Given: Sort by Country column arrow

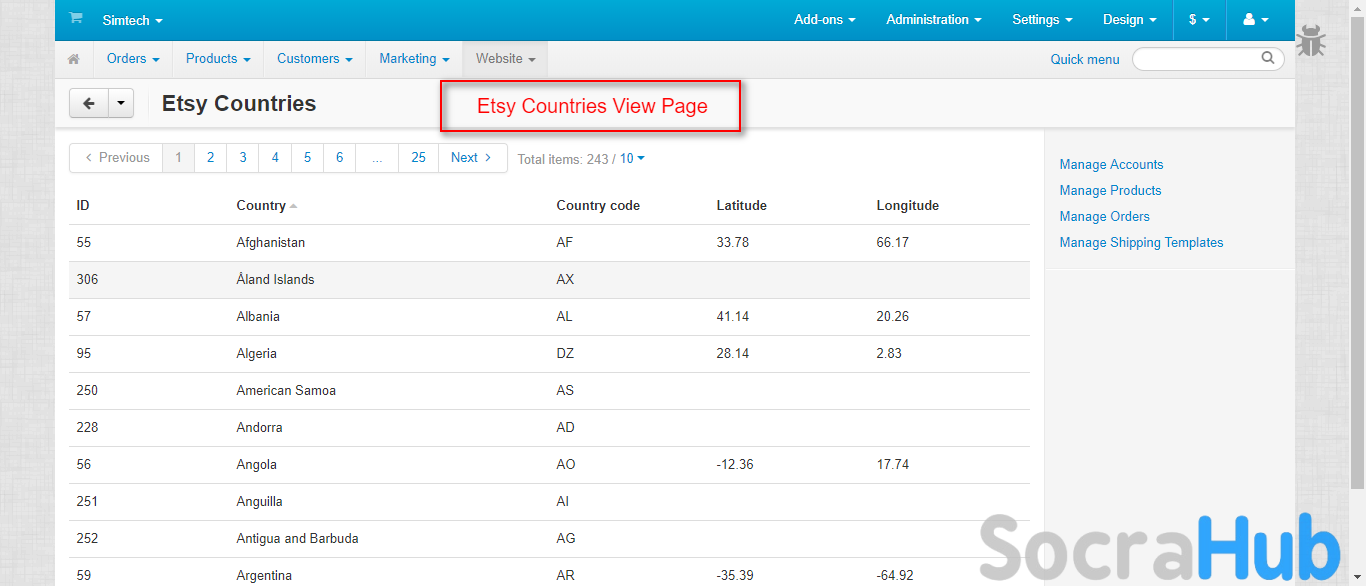Looking at the screenshot, I should point(293,206).
